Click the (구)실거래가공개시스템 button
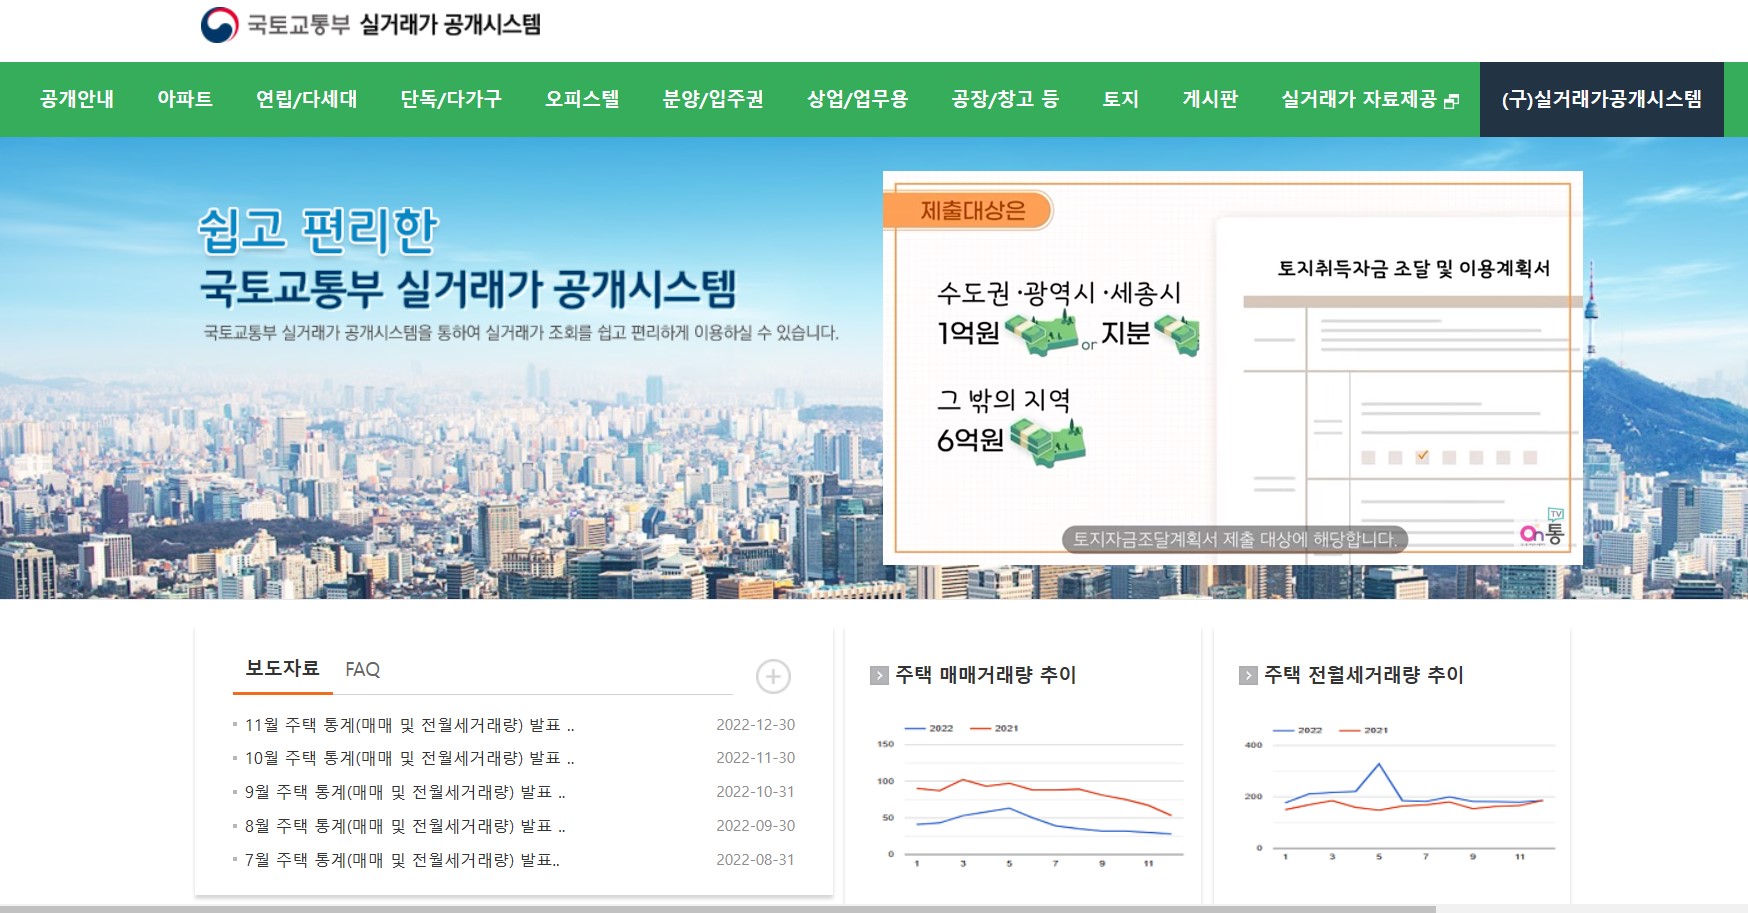 click(1601, 99)
